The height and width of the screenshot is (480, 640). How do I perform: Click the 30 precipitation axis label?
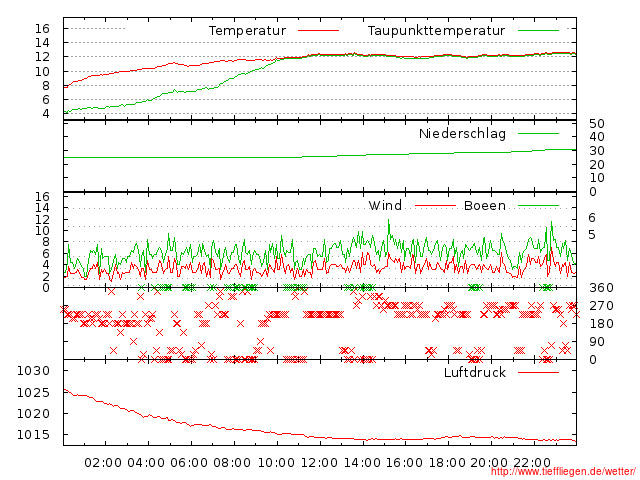tap(597, 151)
